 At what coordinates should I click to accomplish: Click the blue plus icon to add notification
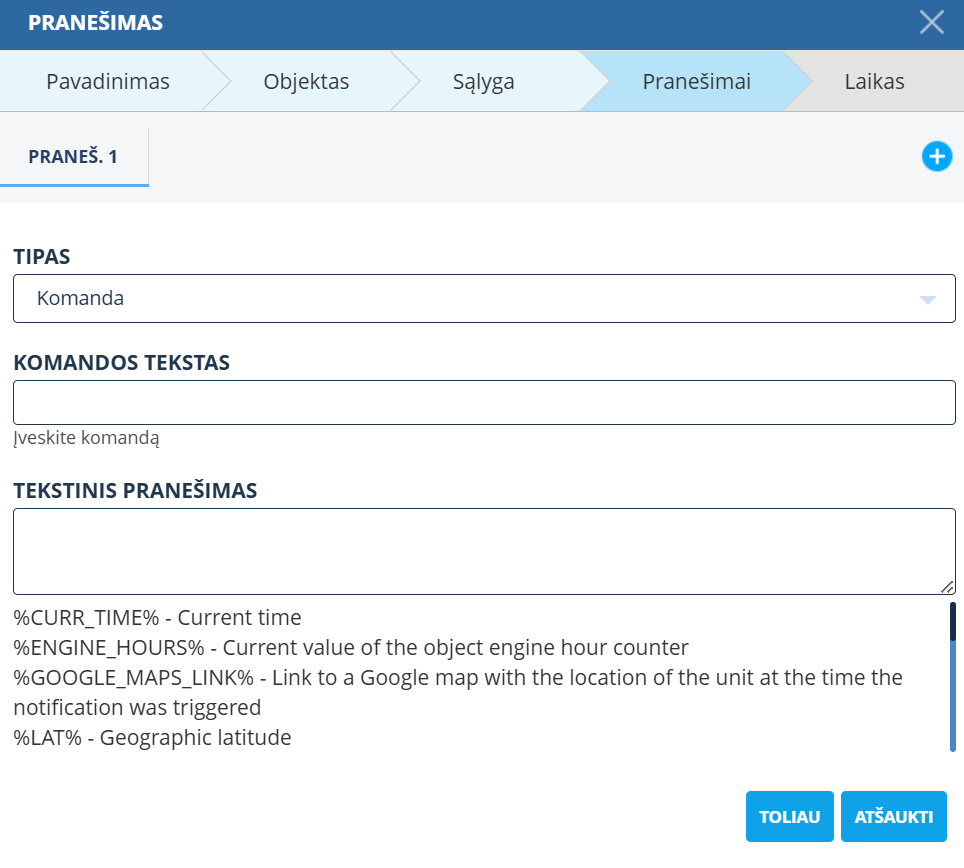[x=936, y=157]
